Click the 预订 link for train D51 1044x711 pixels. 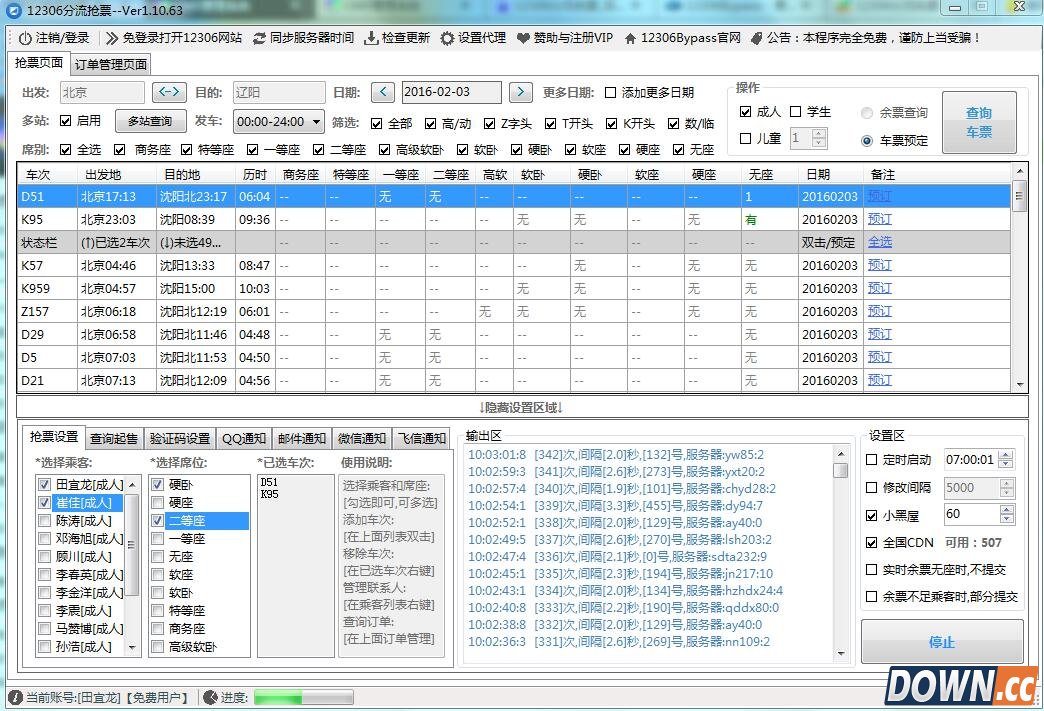click(878, 195)
